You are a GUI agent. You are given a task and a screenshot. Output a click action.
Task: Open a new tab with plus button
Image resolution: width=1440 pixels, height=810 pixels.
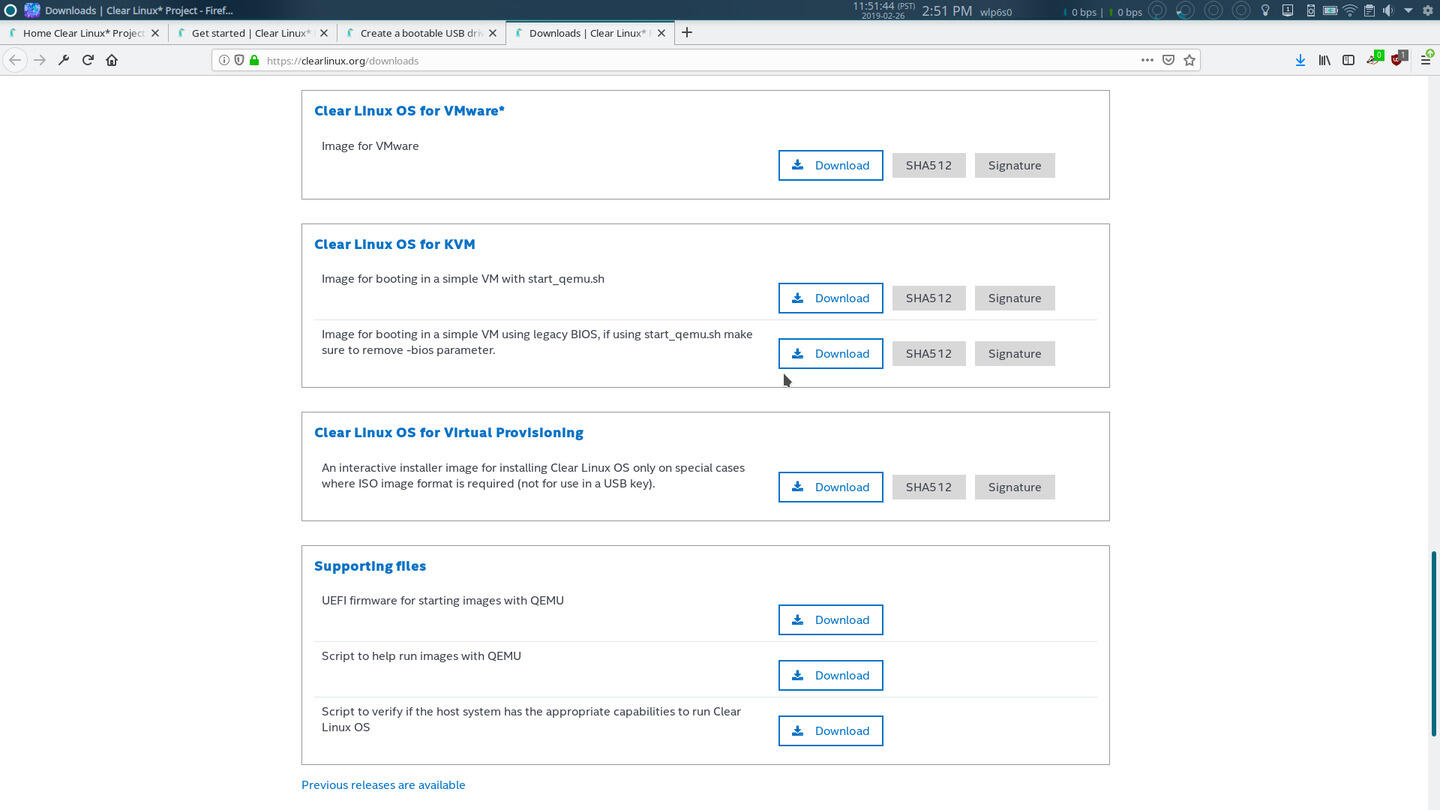[686, 32]
